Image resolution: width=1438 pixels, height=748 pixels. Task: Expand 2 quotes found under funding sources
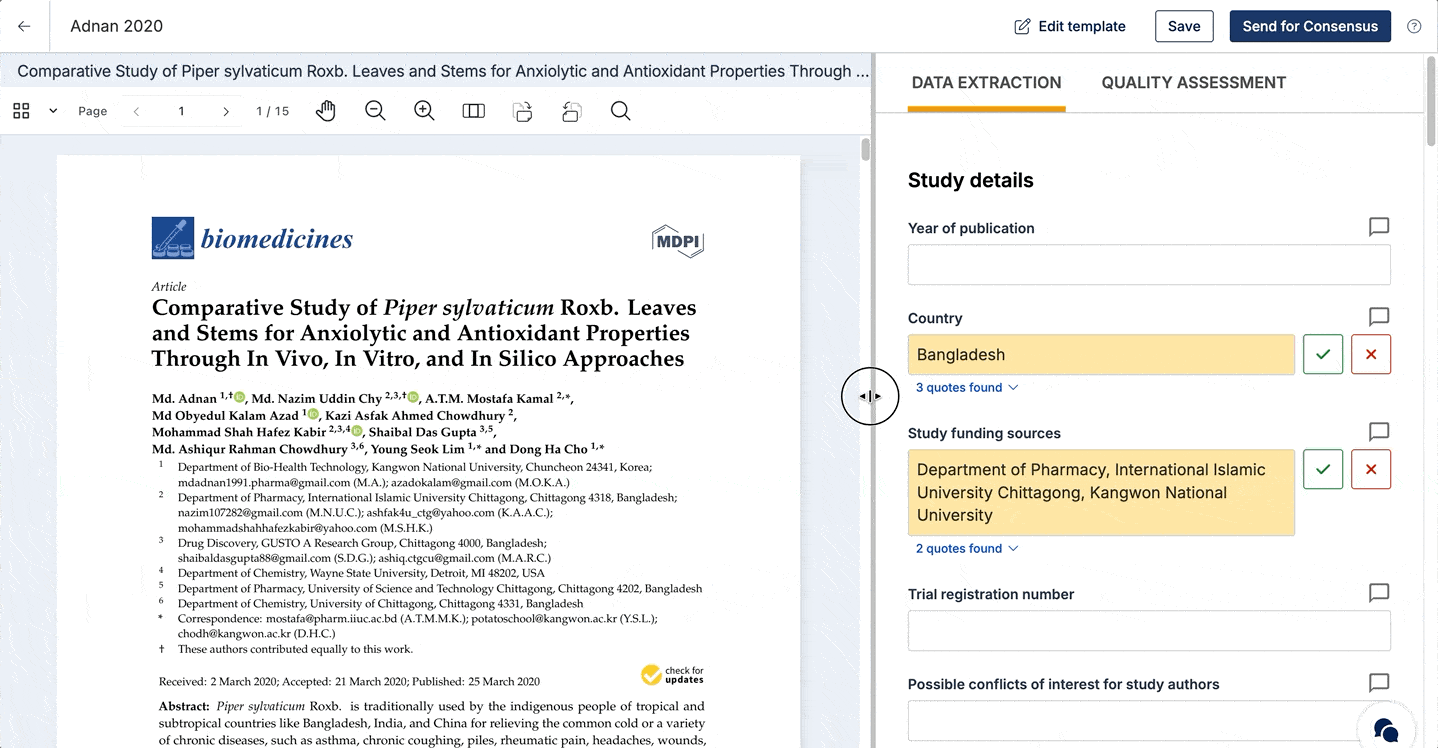point(967,548)
